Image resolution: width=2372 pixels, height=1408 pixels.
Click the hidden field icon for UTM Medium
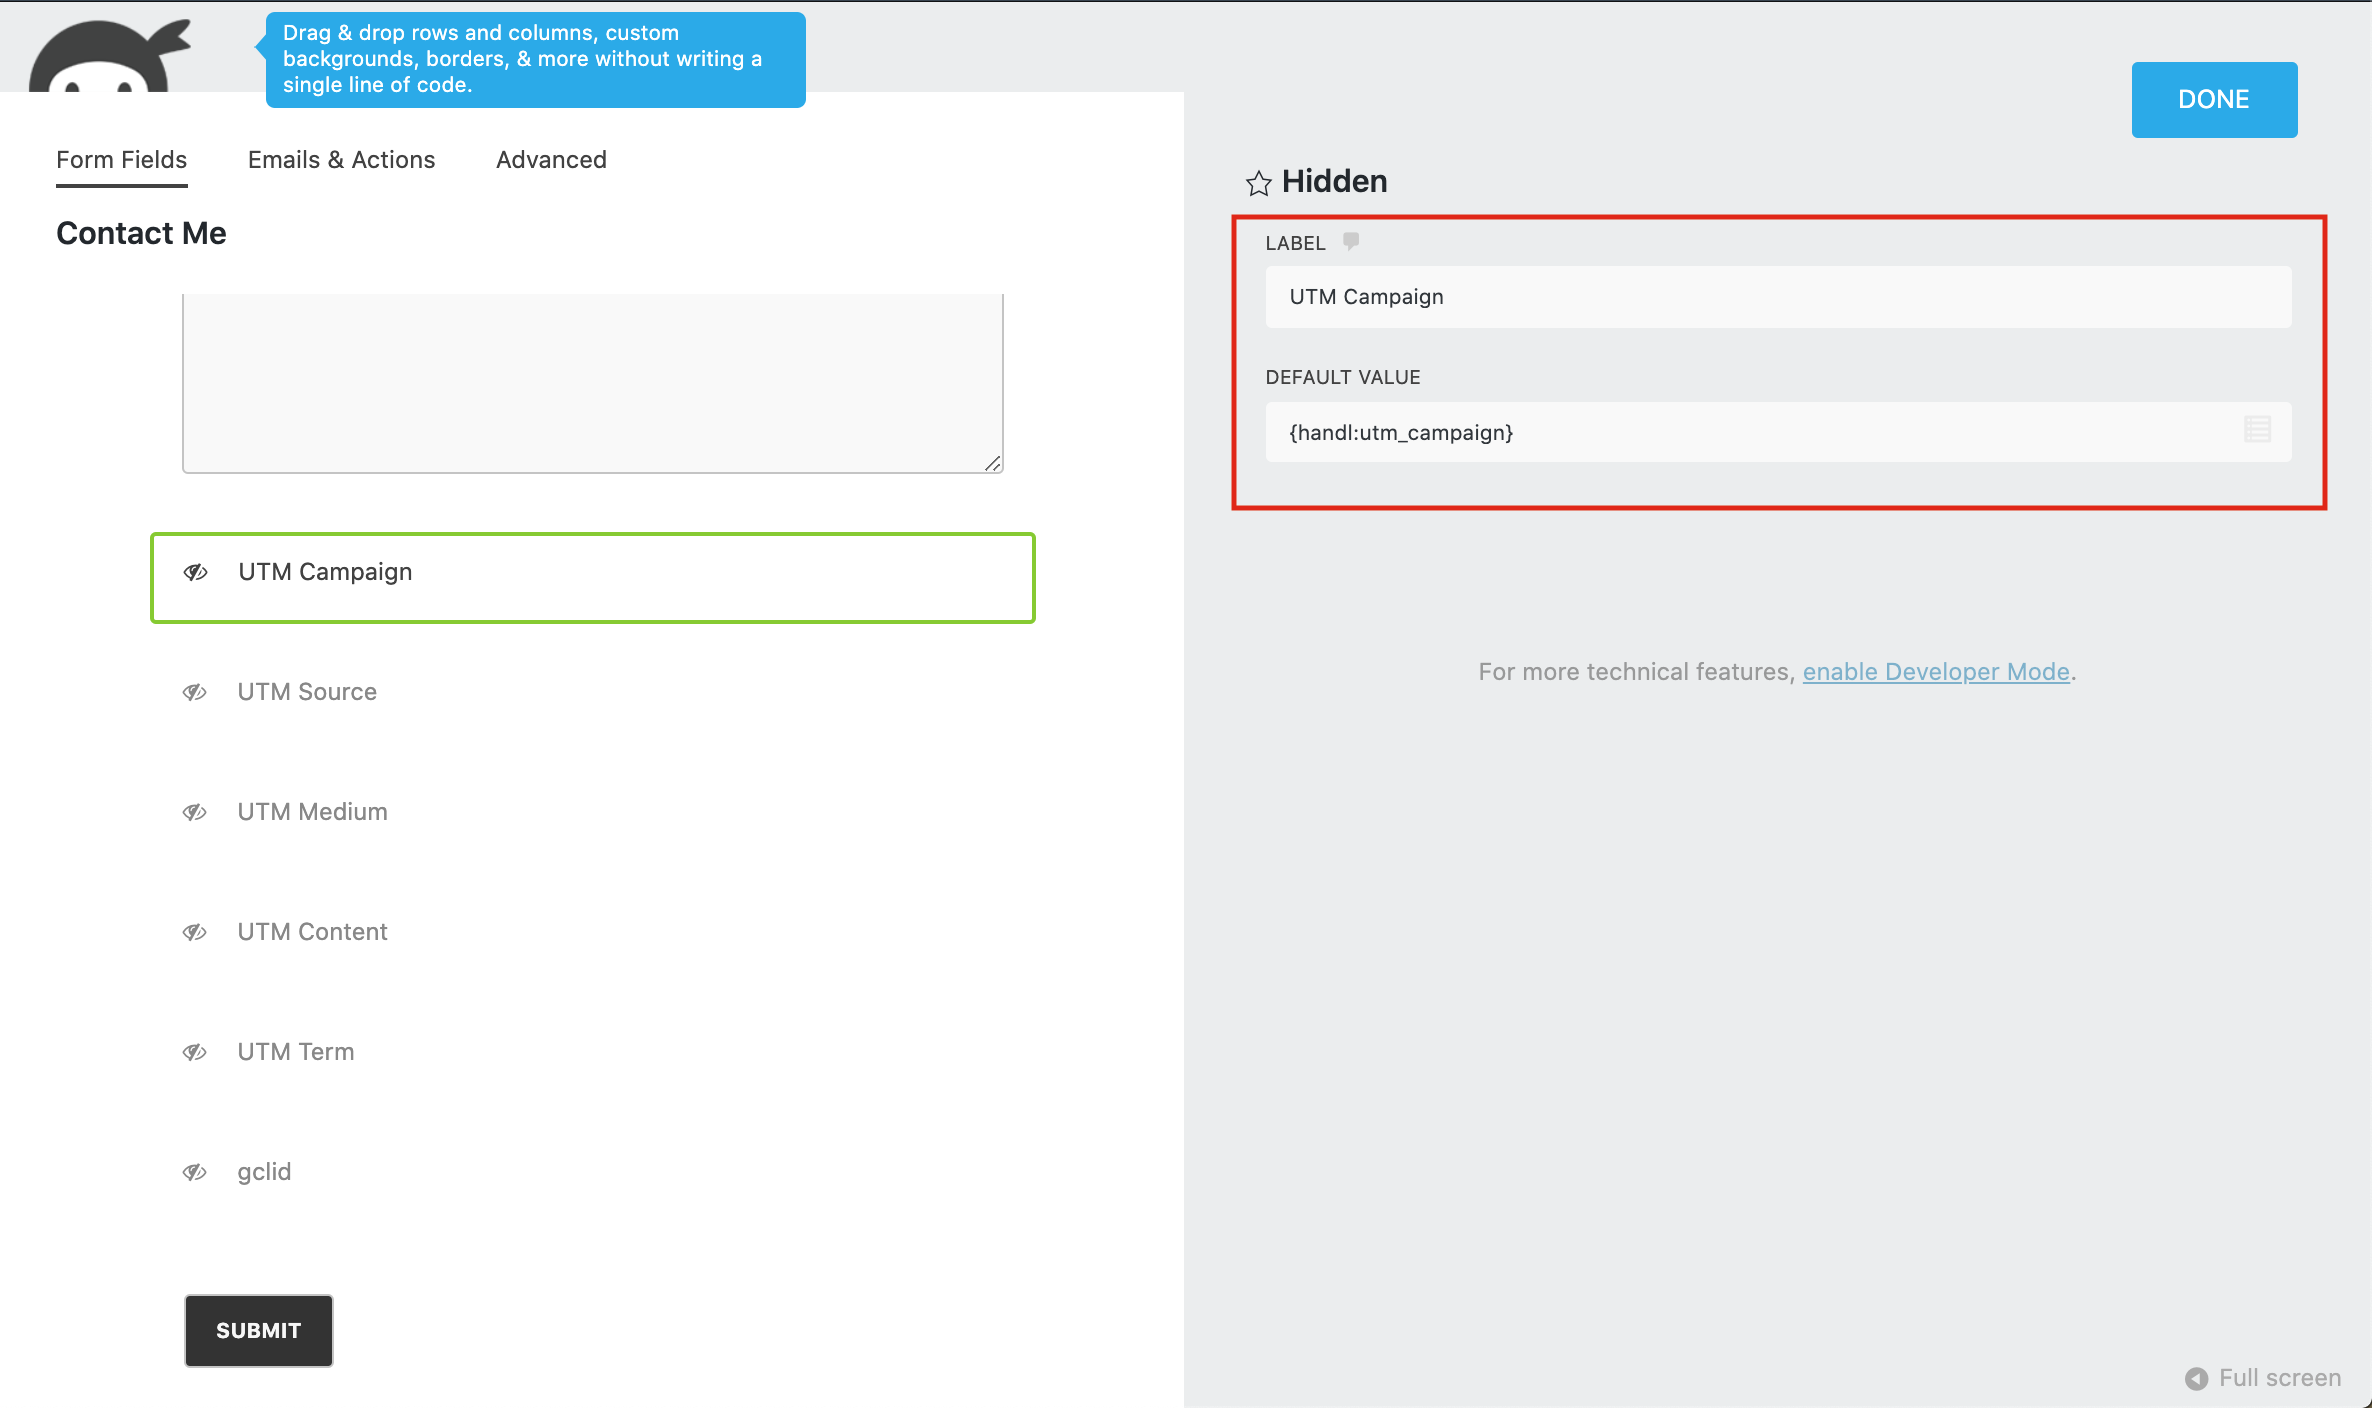[x=196, y=811]
